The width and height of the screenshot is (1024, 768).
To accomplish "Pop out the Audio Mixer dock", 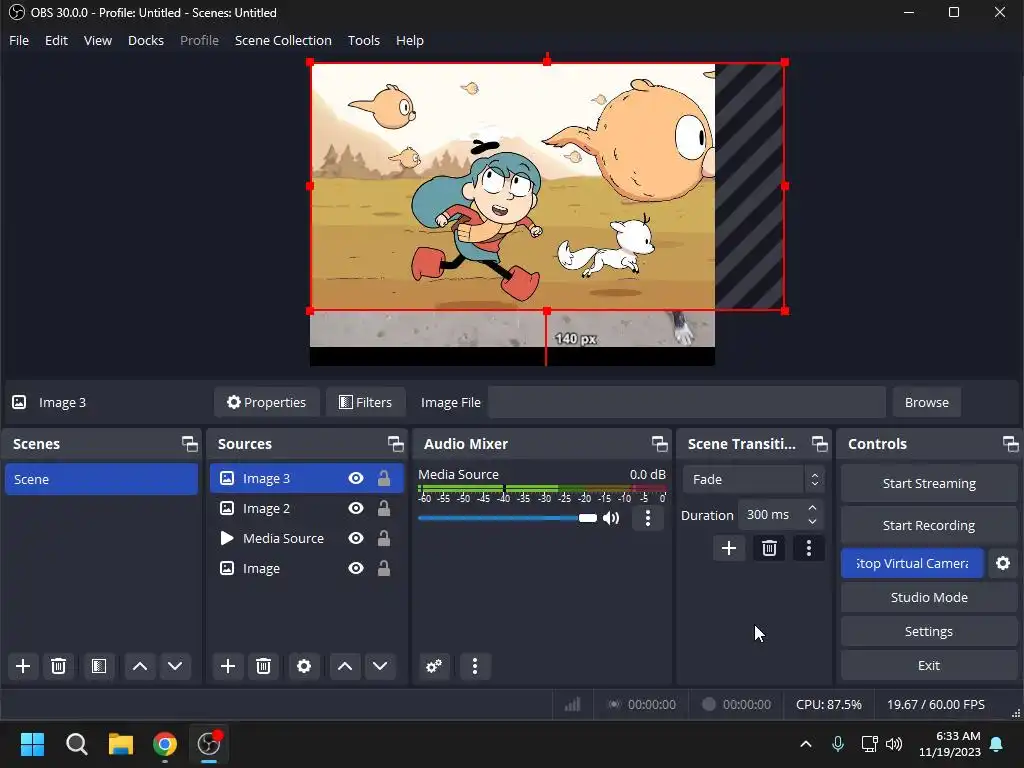I will pyautogui.click(x=660, y=444).
